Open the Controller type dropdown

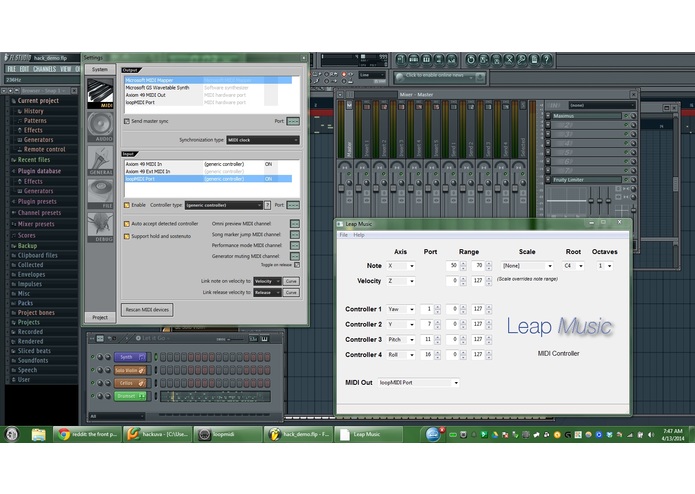pyautogui.click(x=224, y=205)
